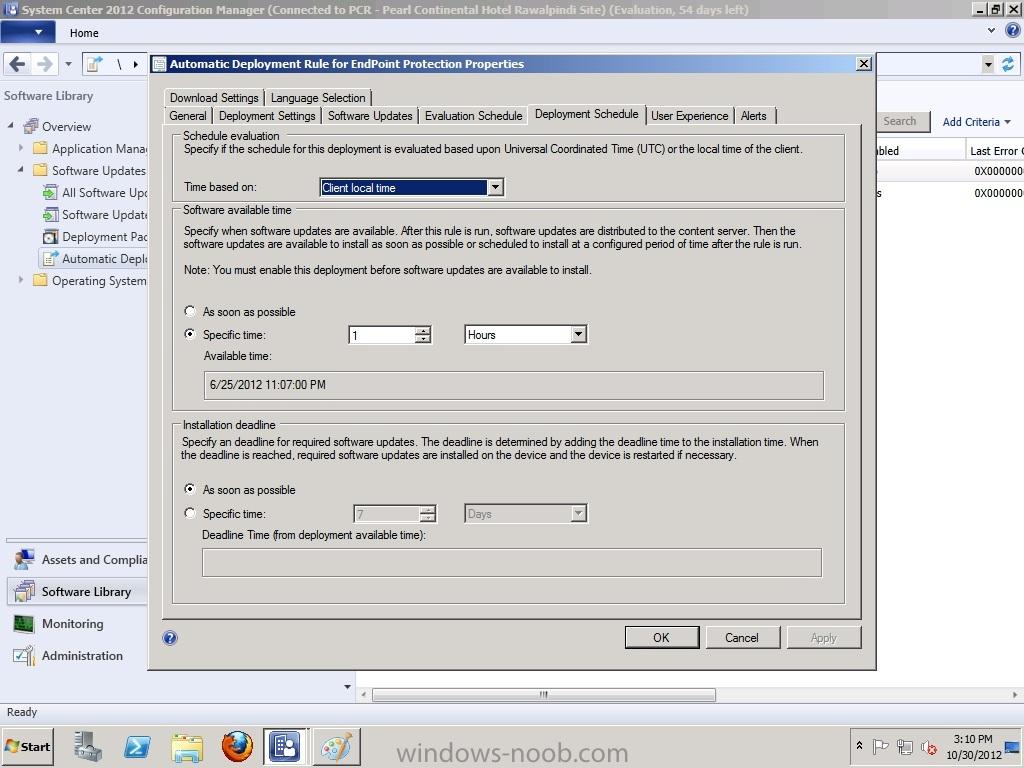The height and width of the screenshot is (768, 1024).
Task: Click the Software Updates folder icon
Action: coord(40,170)
